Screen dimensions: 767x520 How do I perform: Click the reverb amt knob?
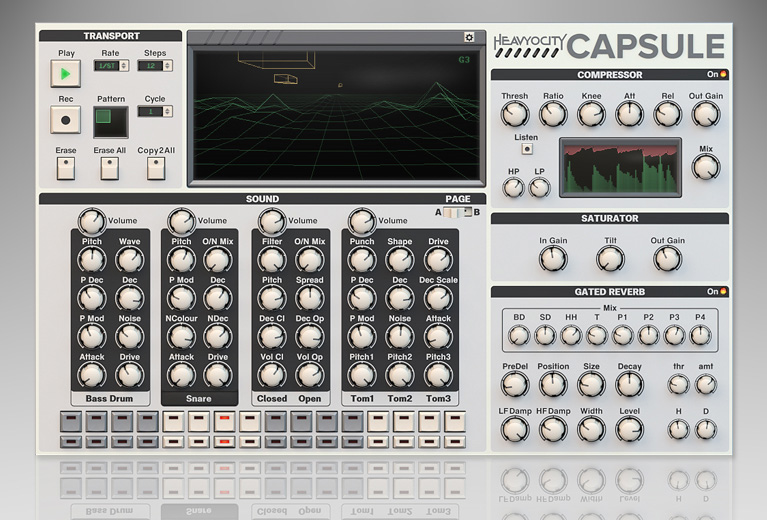coord(706,384)
